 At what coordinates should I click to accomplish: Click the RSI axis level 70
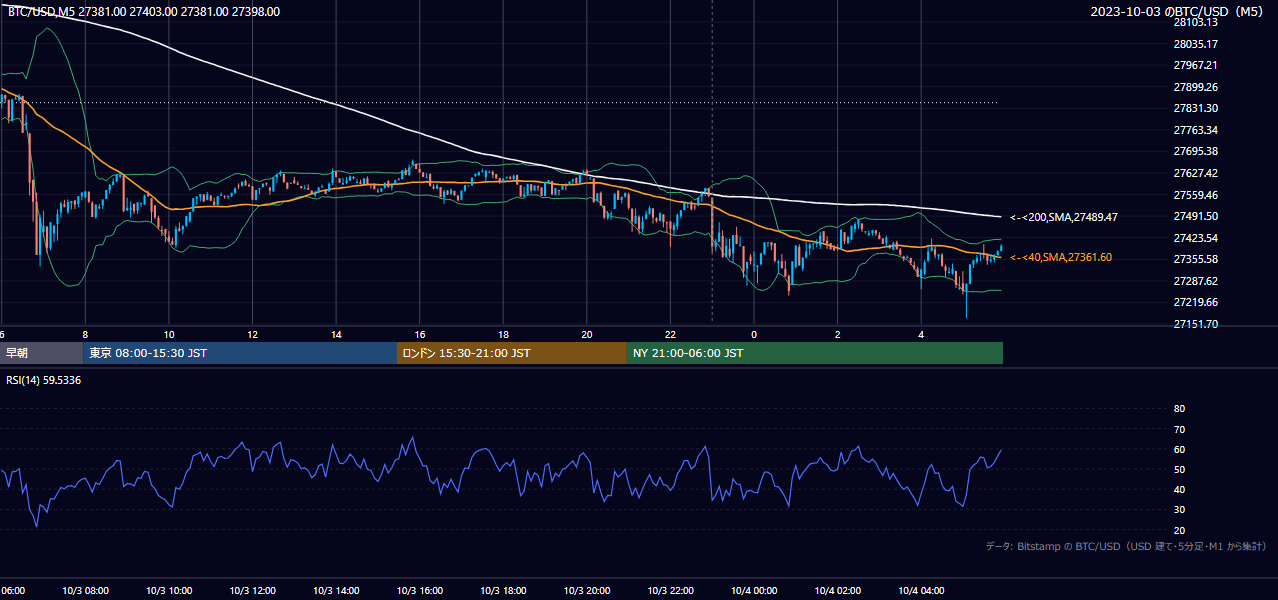pyautogui.click(x=1179, y=429)
